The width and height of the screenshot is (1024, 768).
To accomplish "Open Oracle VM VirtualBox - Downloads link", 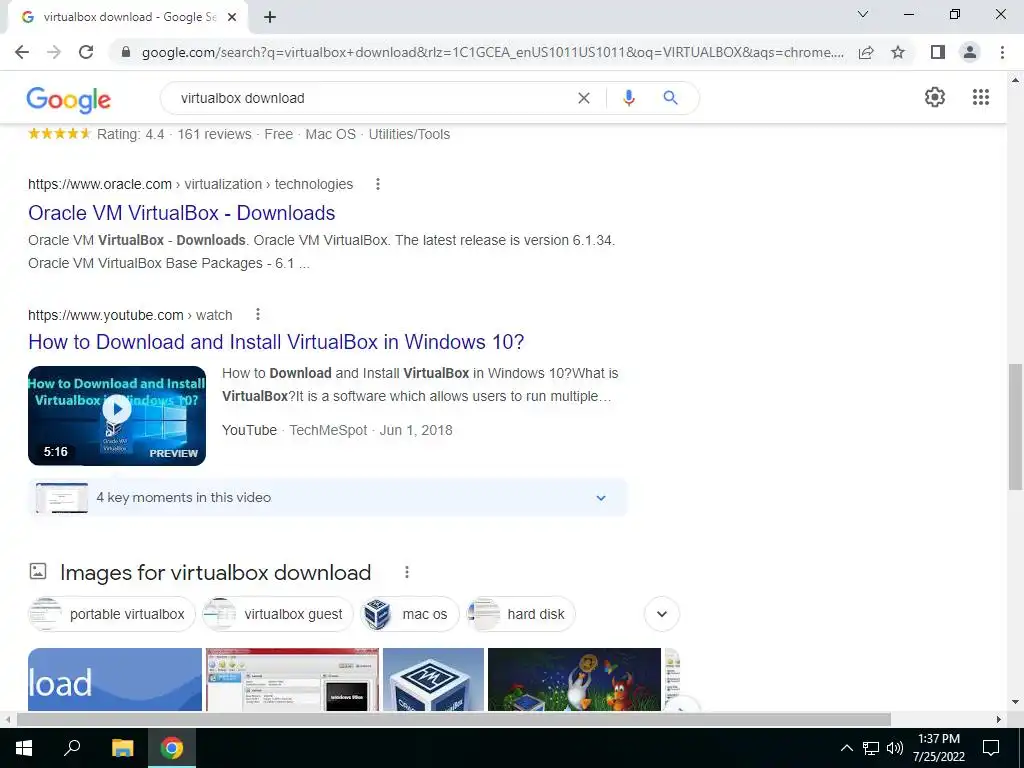I will 182,213.
